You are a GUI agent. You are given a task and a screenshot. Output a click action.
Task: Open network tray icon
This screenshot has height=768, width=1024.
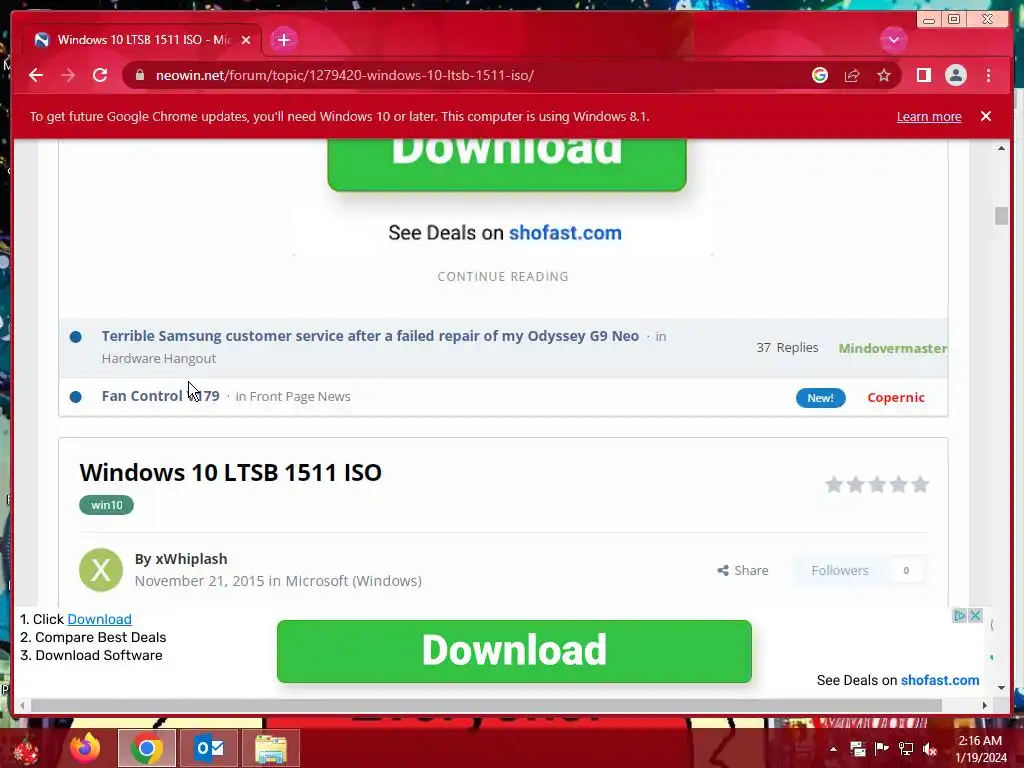click(x=906, y=749)
